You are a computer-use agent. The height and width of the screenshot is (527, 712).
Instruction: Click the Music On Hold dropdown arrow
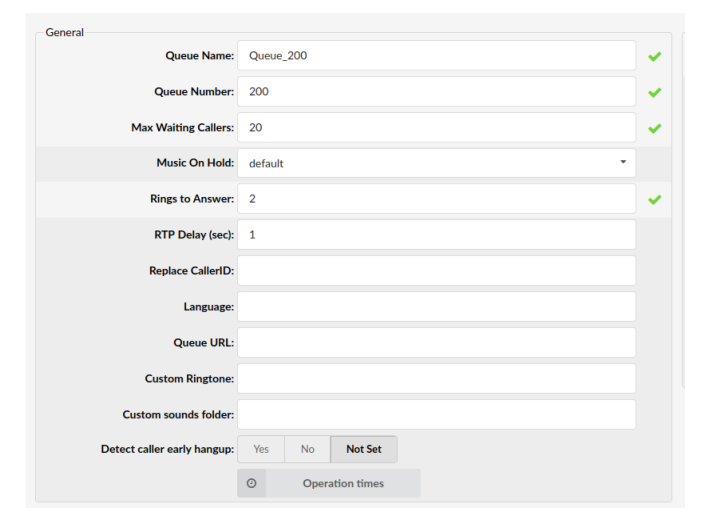tap(623, 162)
